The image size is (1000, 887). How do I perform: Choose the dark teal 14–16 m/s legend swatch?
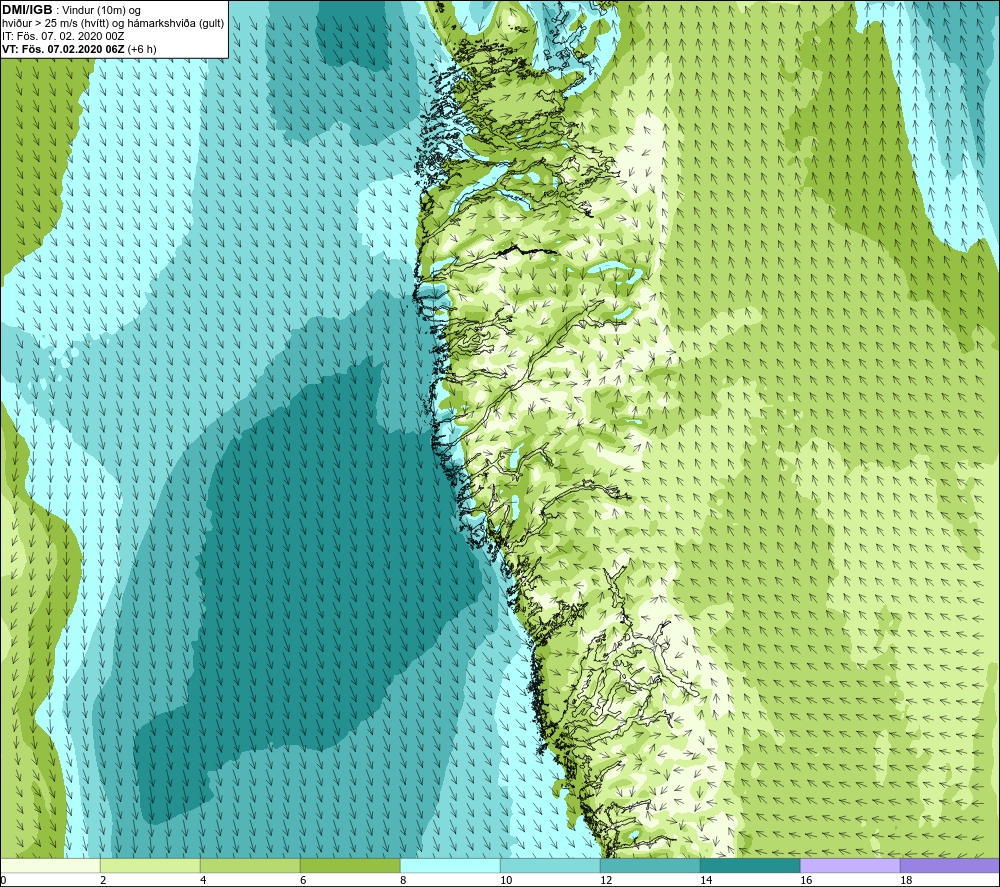pyautogui.click(x=750, y=866)
